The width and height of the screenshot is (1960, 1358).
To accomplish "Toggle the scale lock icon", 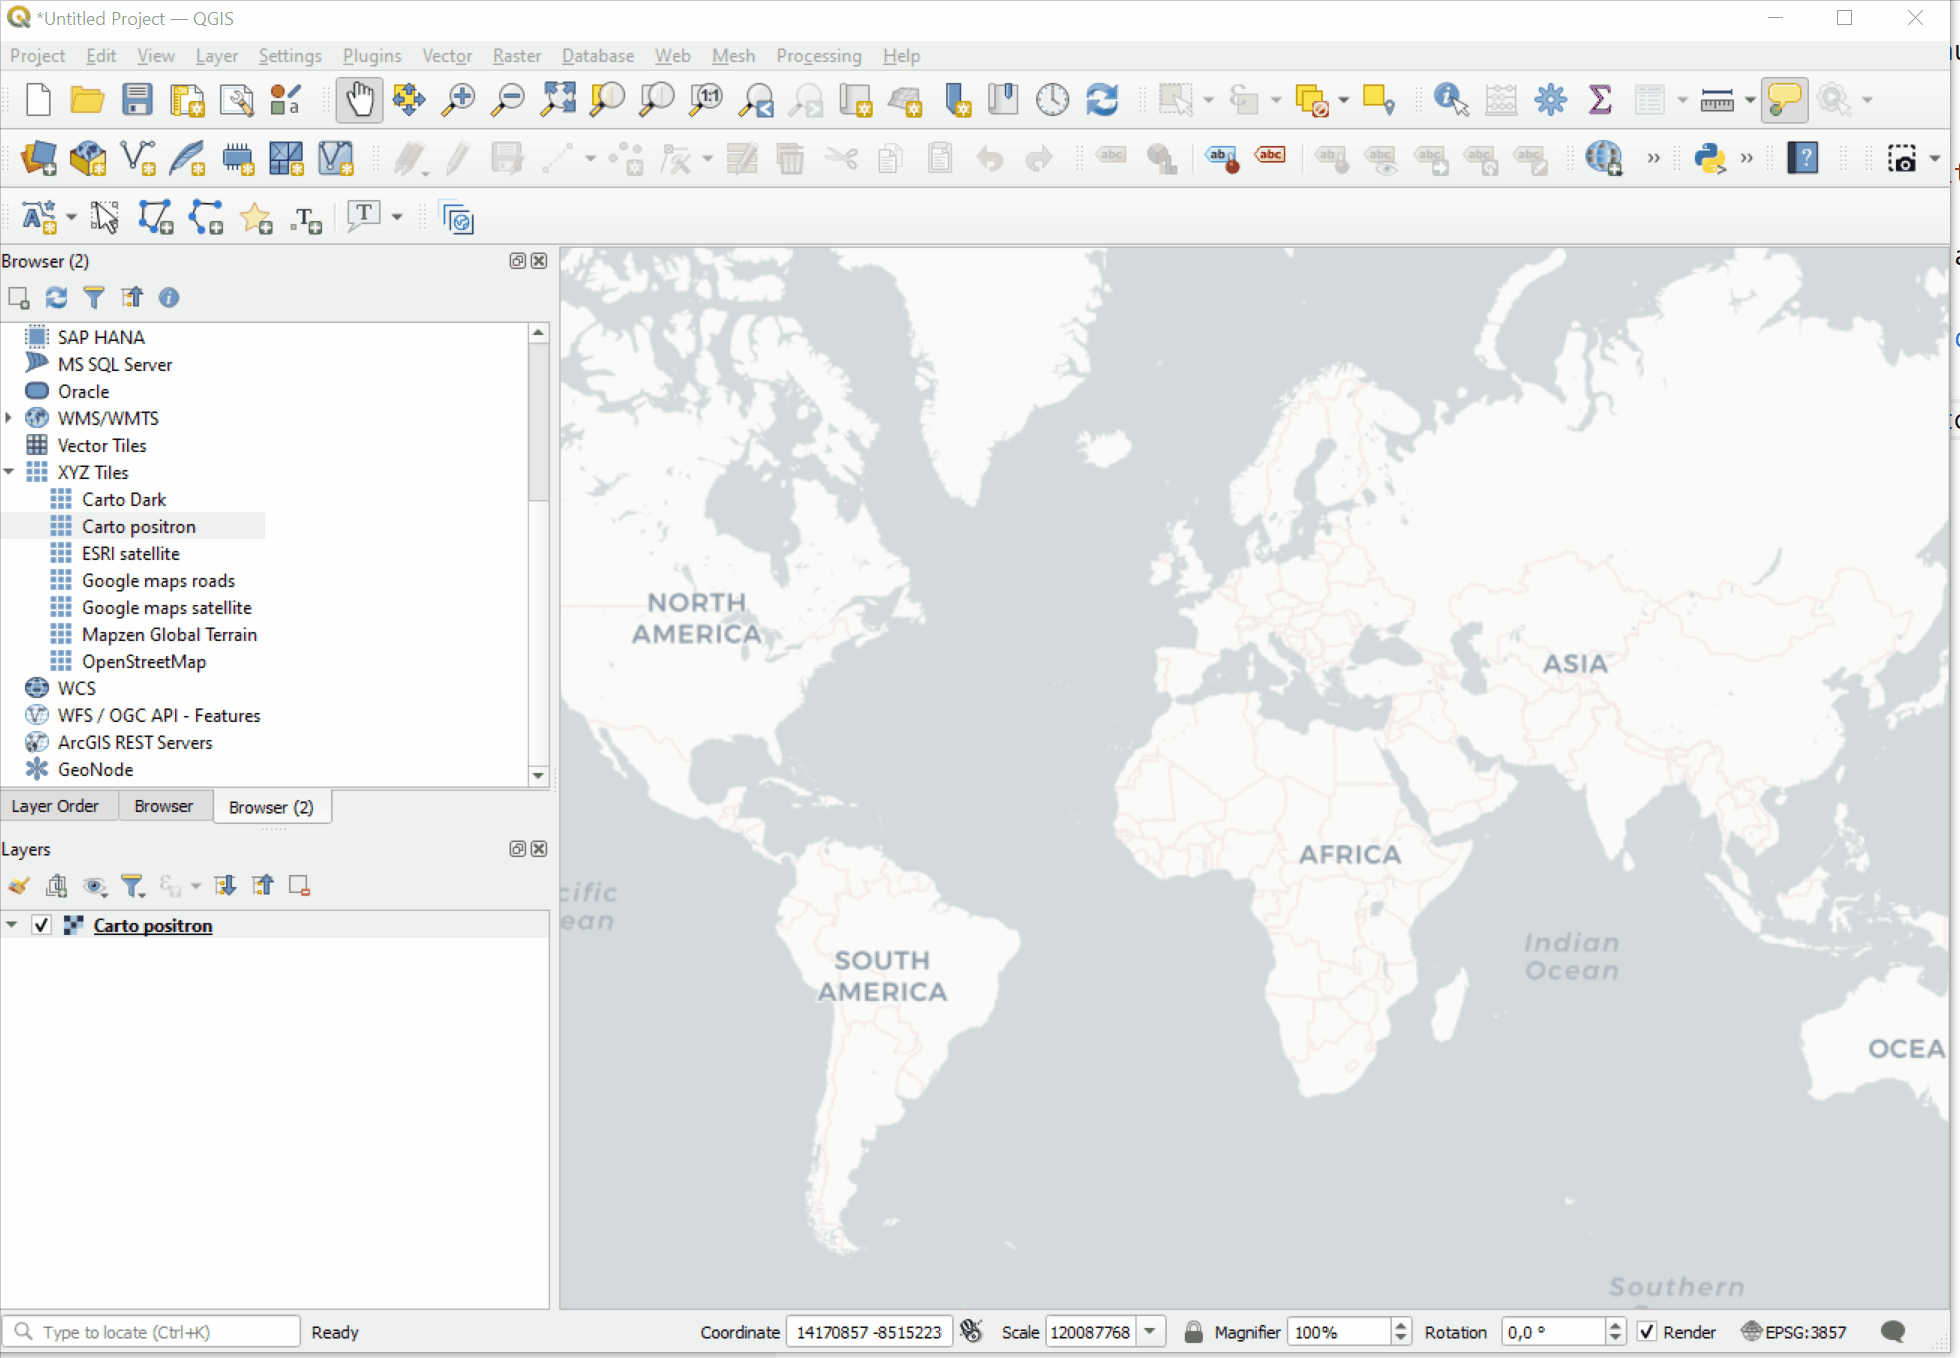I will pyautogui.click(x=1193, y=1332).
